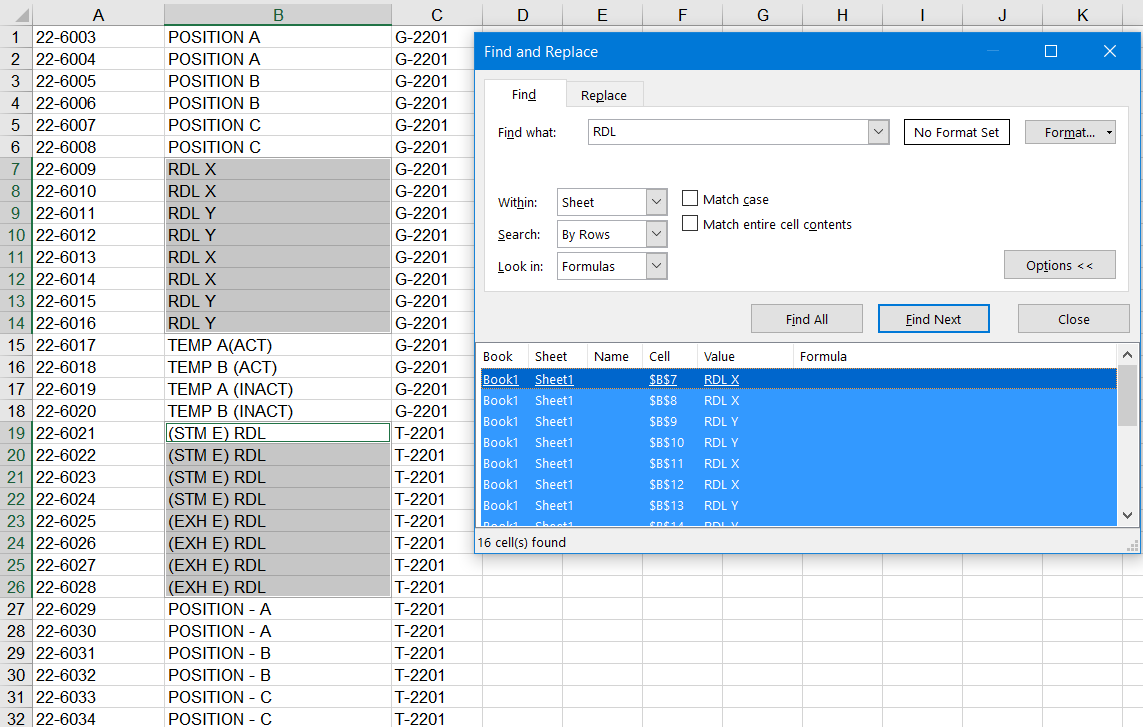Click the Close button in the dialog
The height and width of the screenshot is (727, 1143).
pyautogui.click(x=1074, y=319)
